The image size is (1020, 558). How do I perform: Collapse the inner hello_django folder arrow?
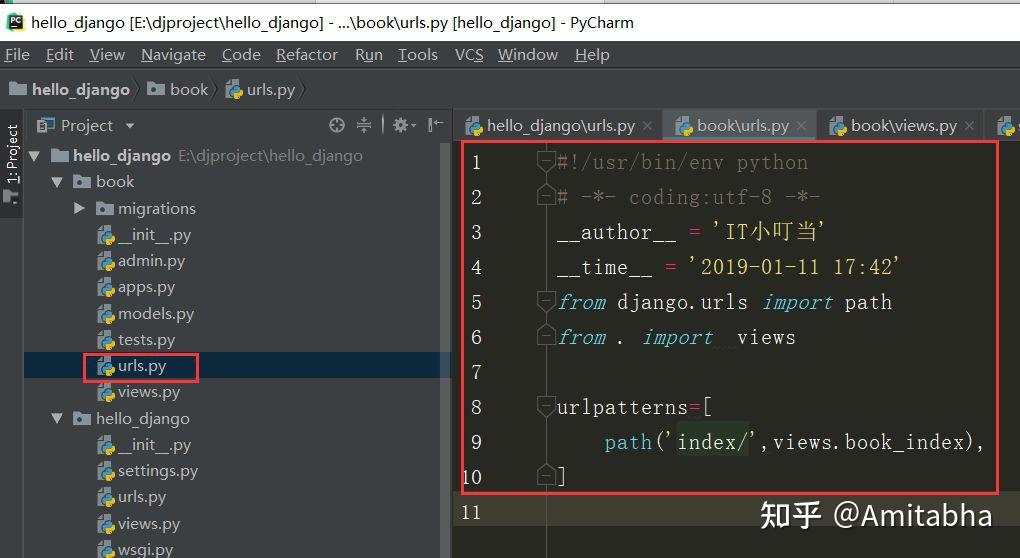click(57, 419)
